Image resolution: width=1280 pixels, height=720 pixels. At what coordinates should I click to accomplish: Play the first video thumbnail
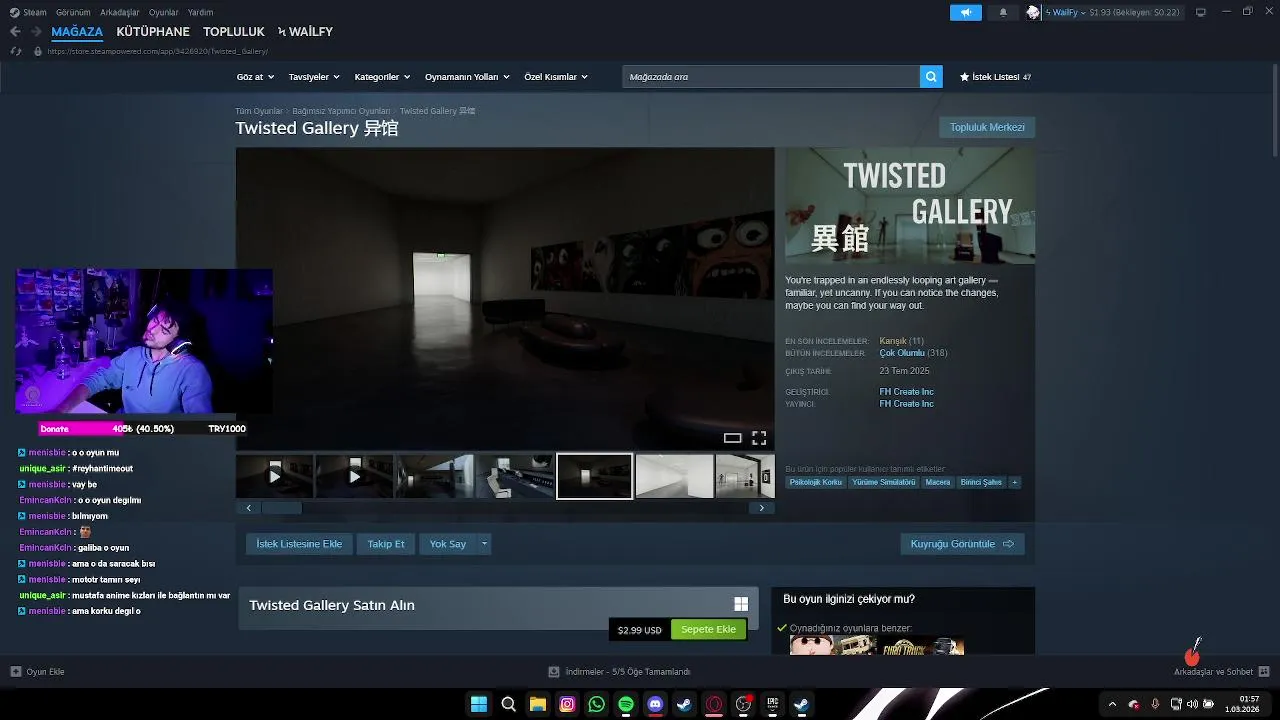point(275,476)
